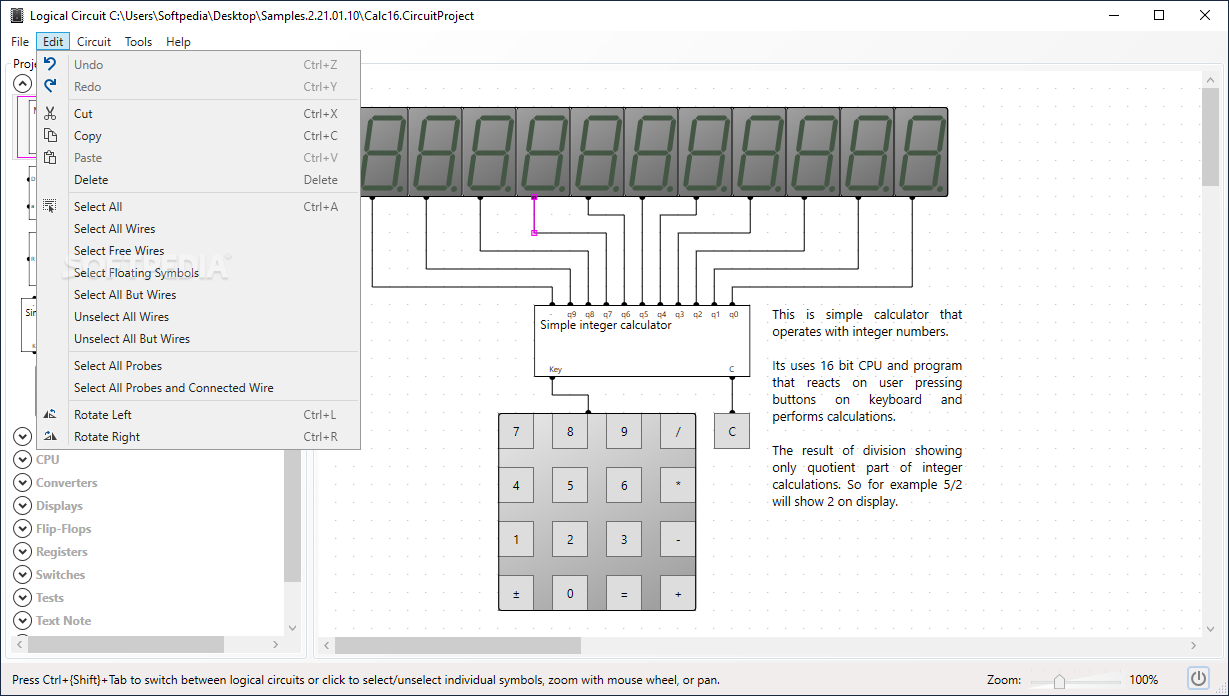This screenshot has width=1229, height=696.
Task: Expand the Switches category
Action: coord(22,575)
